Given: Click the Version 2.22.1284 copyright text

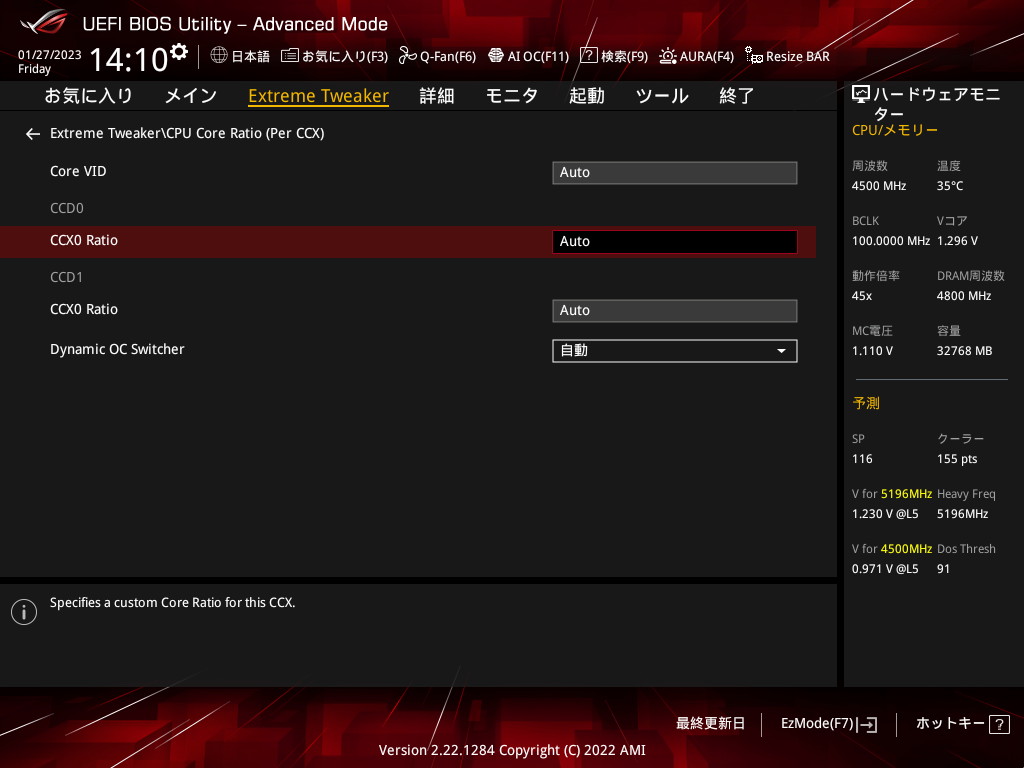Looking at the screenshot, I should tap(512, 750).
